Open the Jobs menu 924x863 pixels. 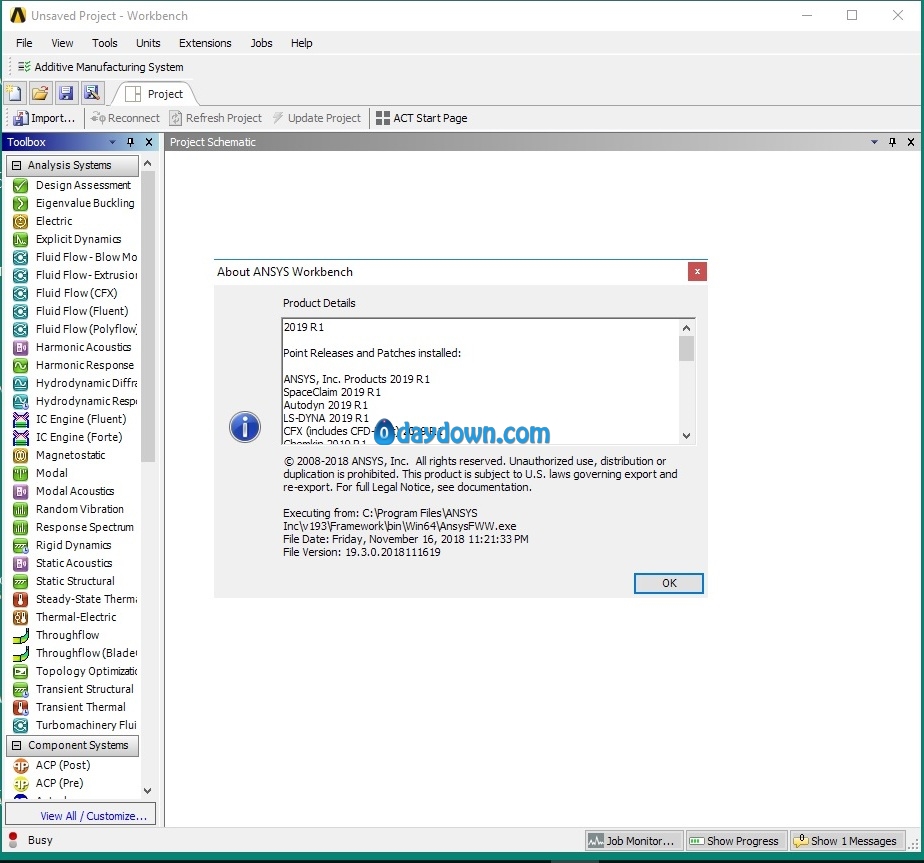[x=261, y=43]
